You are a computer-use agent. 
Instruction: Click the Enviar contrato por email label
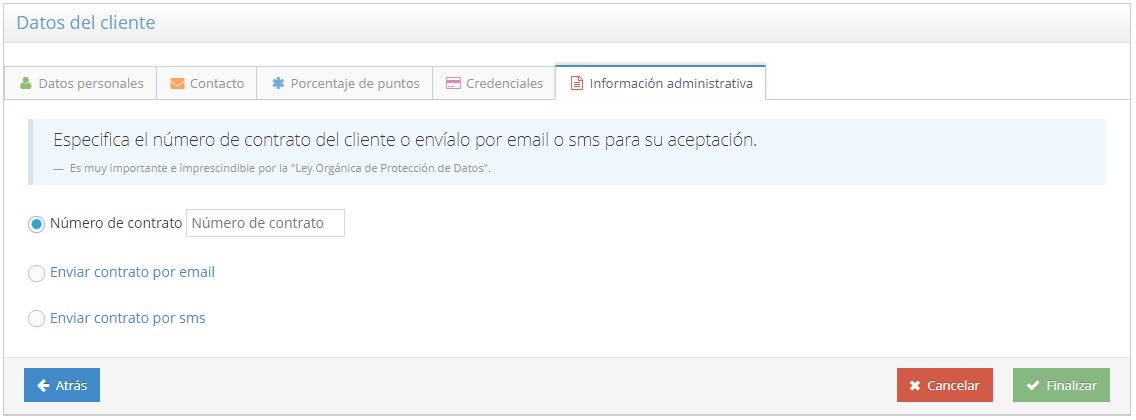coord(132,272)
